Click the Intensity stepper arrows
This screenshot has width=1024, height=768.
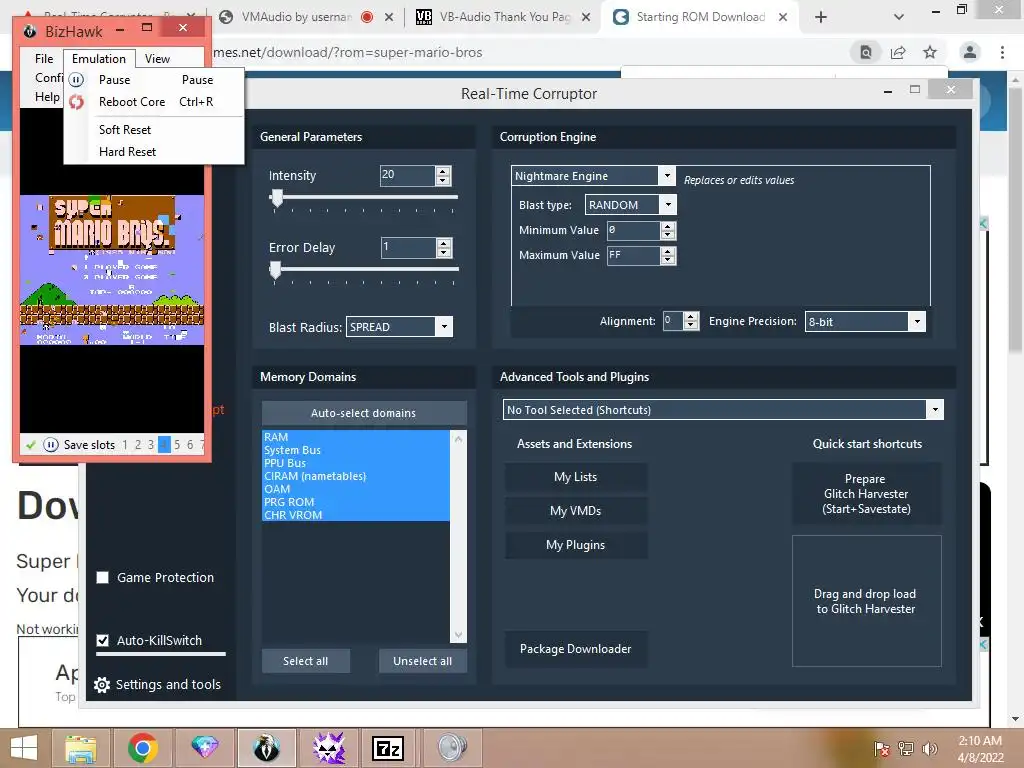[443, 176]
